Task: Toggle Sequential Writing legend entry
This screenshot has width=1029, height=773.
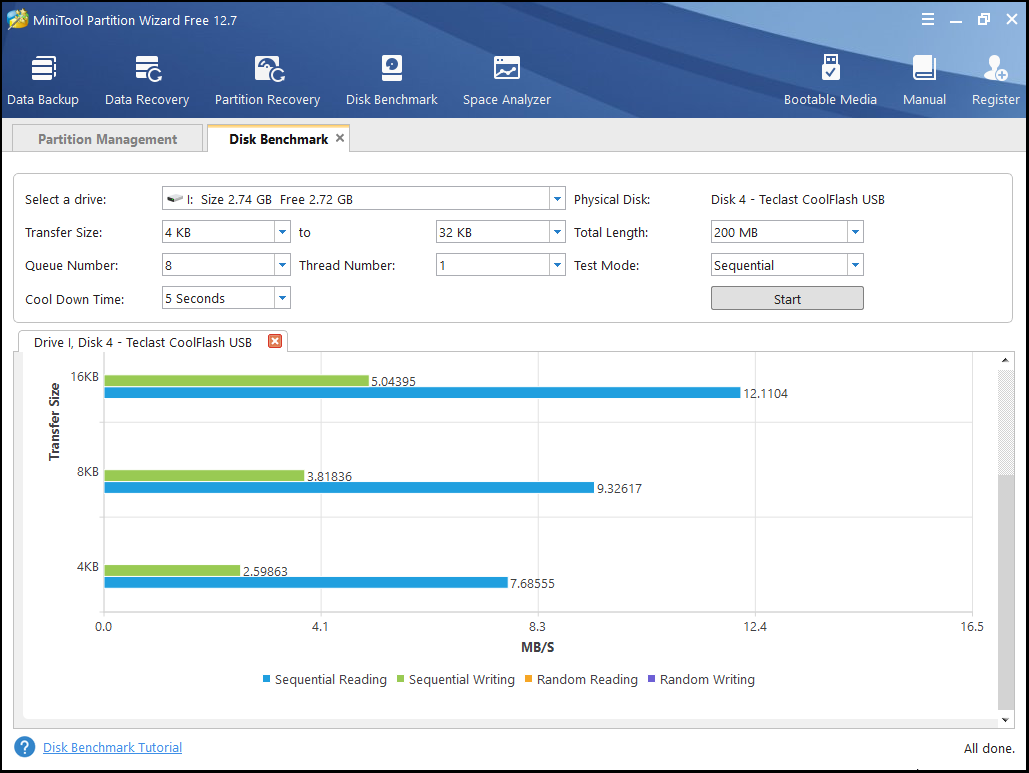Action: coord(456,679)
